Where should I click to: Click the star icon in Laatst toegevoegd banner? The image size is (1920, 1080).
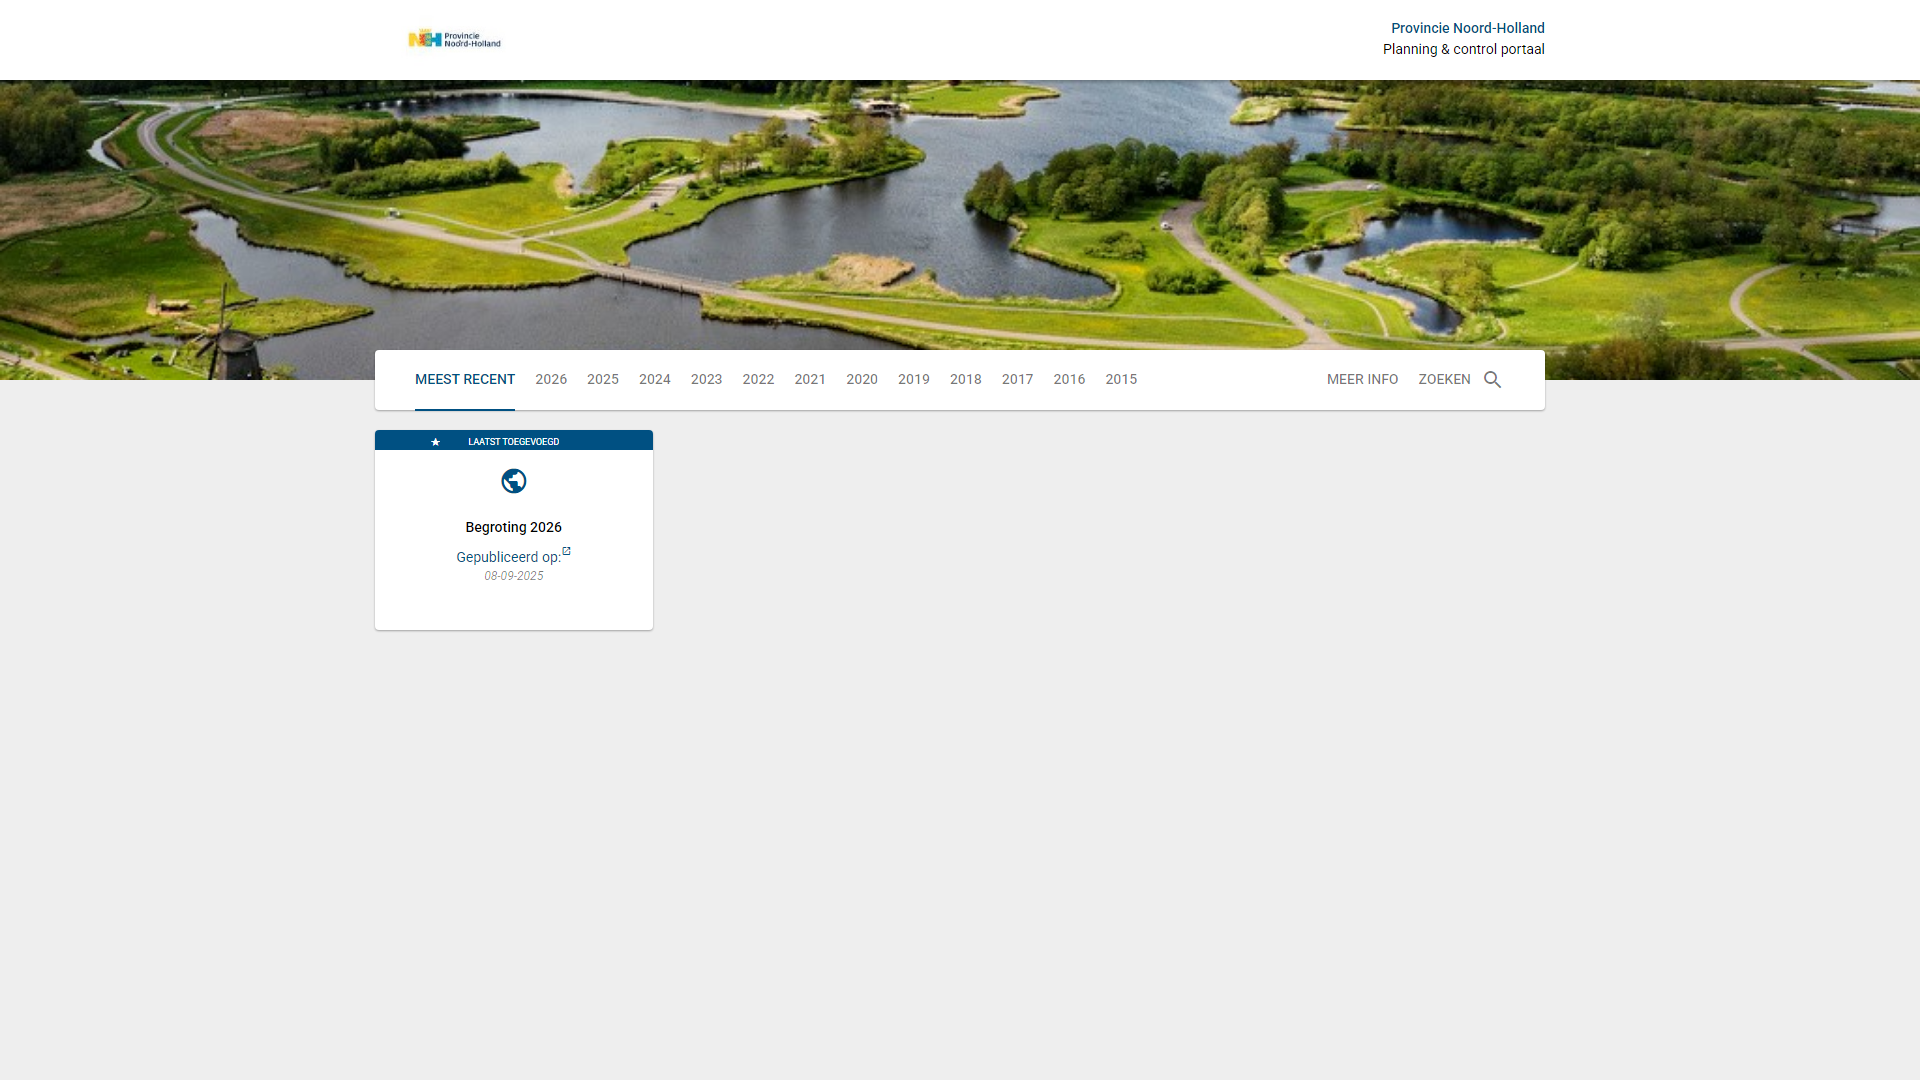click(435, 442)
